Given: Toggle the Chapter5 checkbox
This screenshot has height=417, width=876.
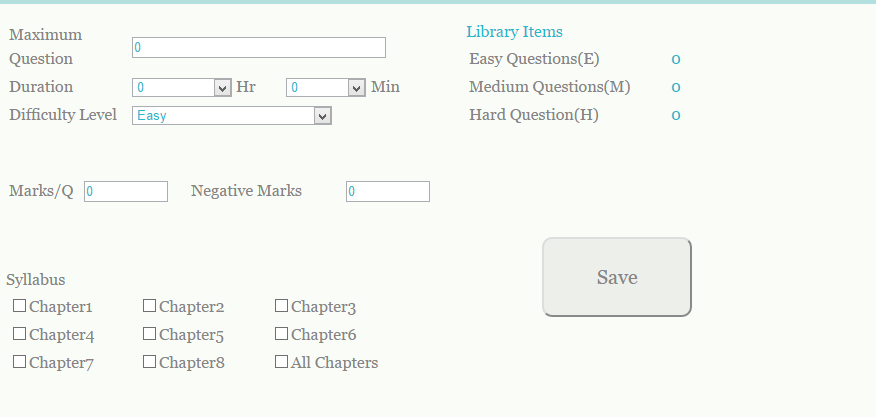Looking at the screenshot, I should (x=149, y=334).
